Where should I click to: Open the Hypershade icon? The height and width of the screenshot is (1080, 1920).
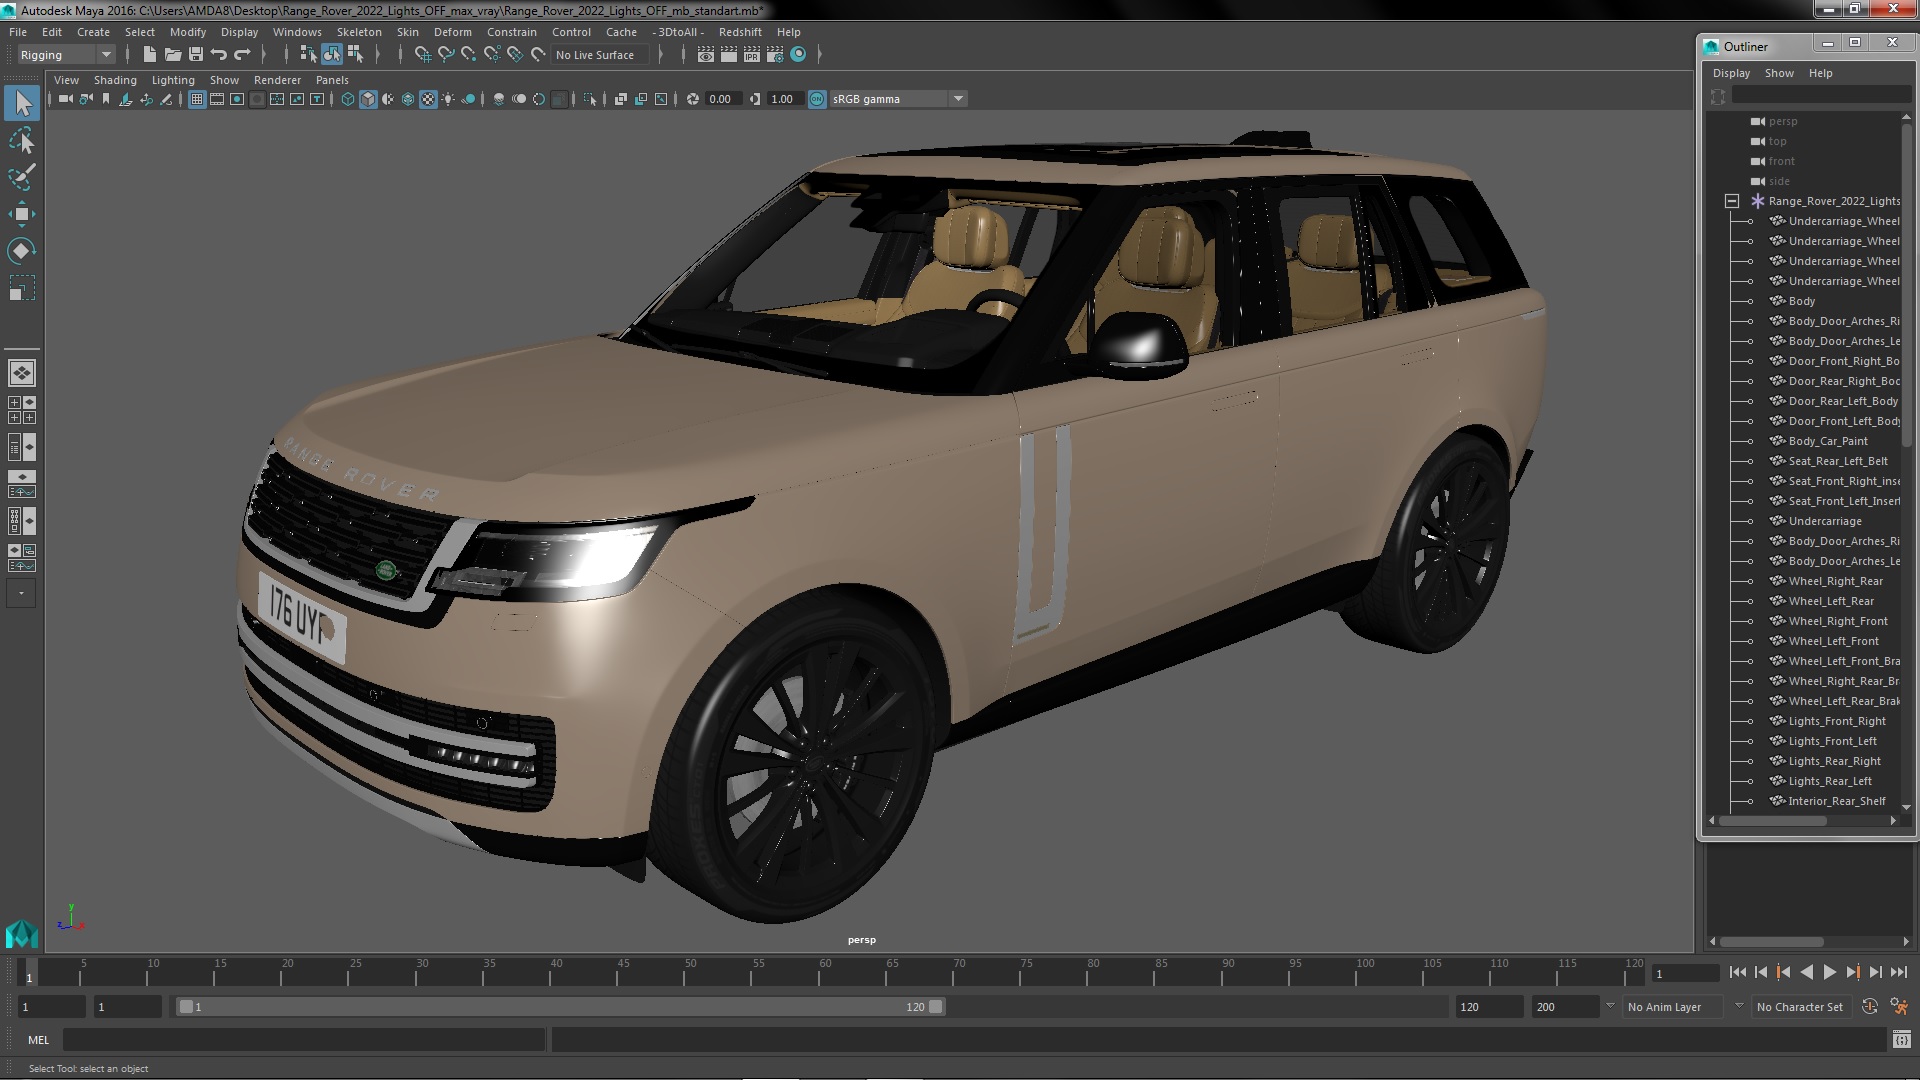798,55
